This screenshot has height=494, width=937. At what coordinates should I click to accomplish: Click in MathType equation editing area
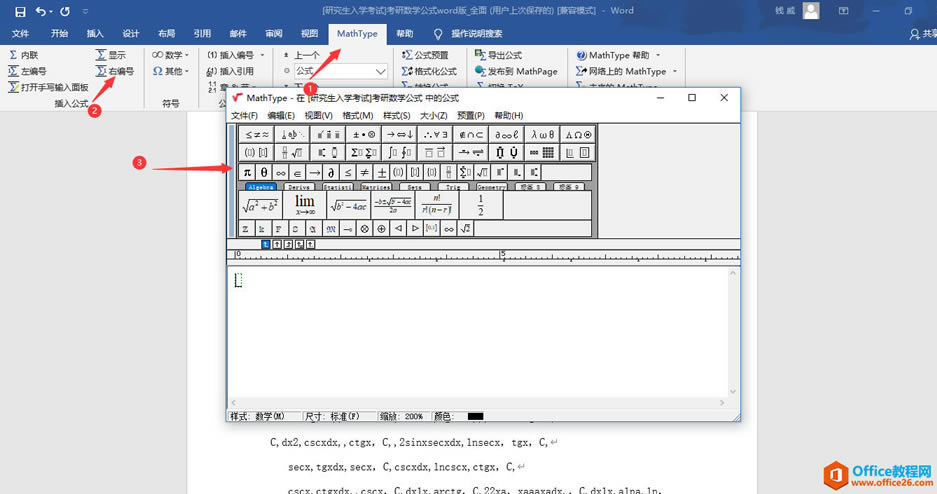[x=478, y=332]
